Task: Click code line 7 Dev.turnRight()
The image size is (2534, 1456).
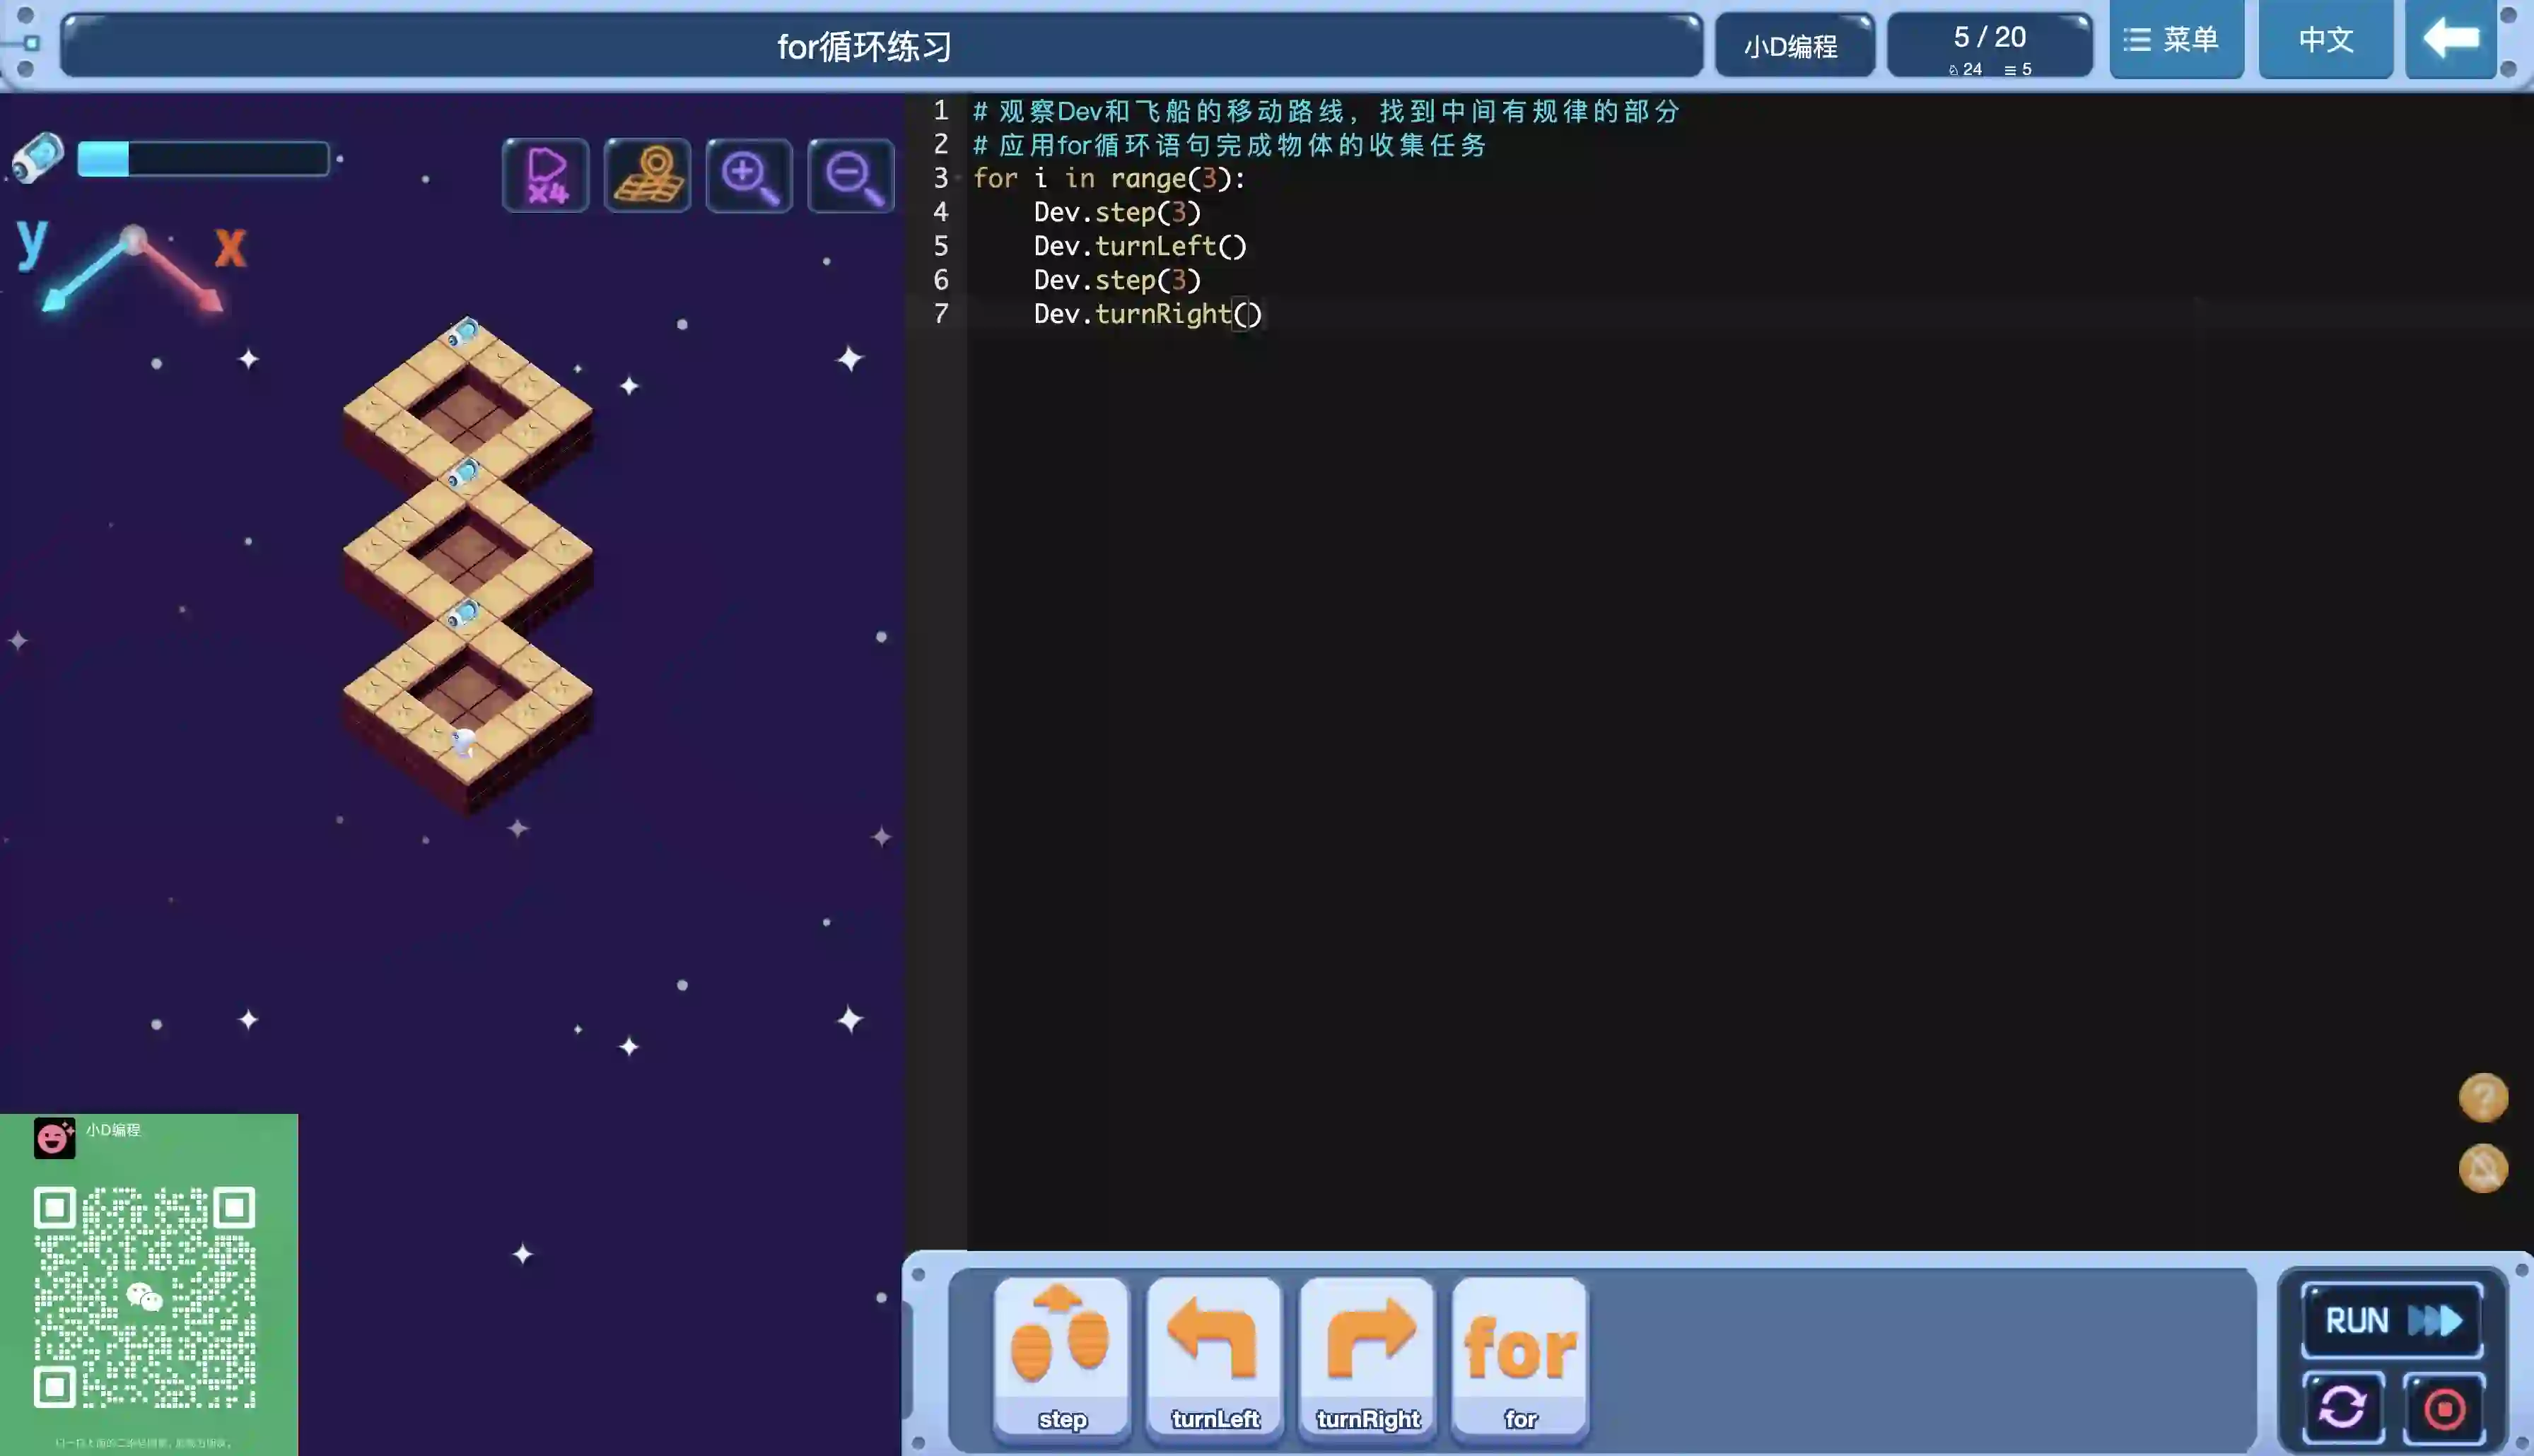Action: 1147,314
